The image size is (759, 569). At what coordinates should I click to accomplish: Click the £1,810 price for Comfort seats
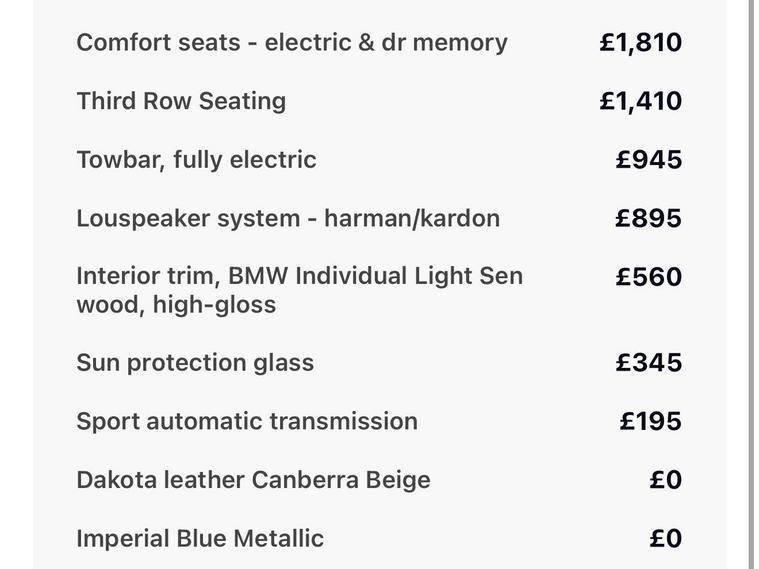tap(640, 43)
